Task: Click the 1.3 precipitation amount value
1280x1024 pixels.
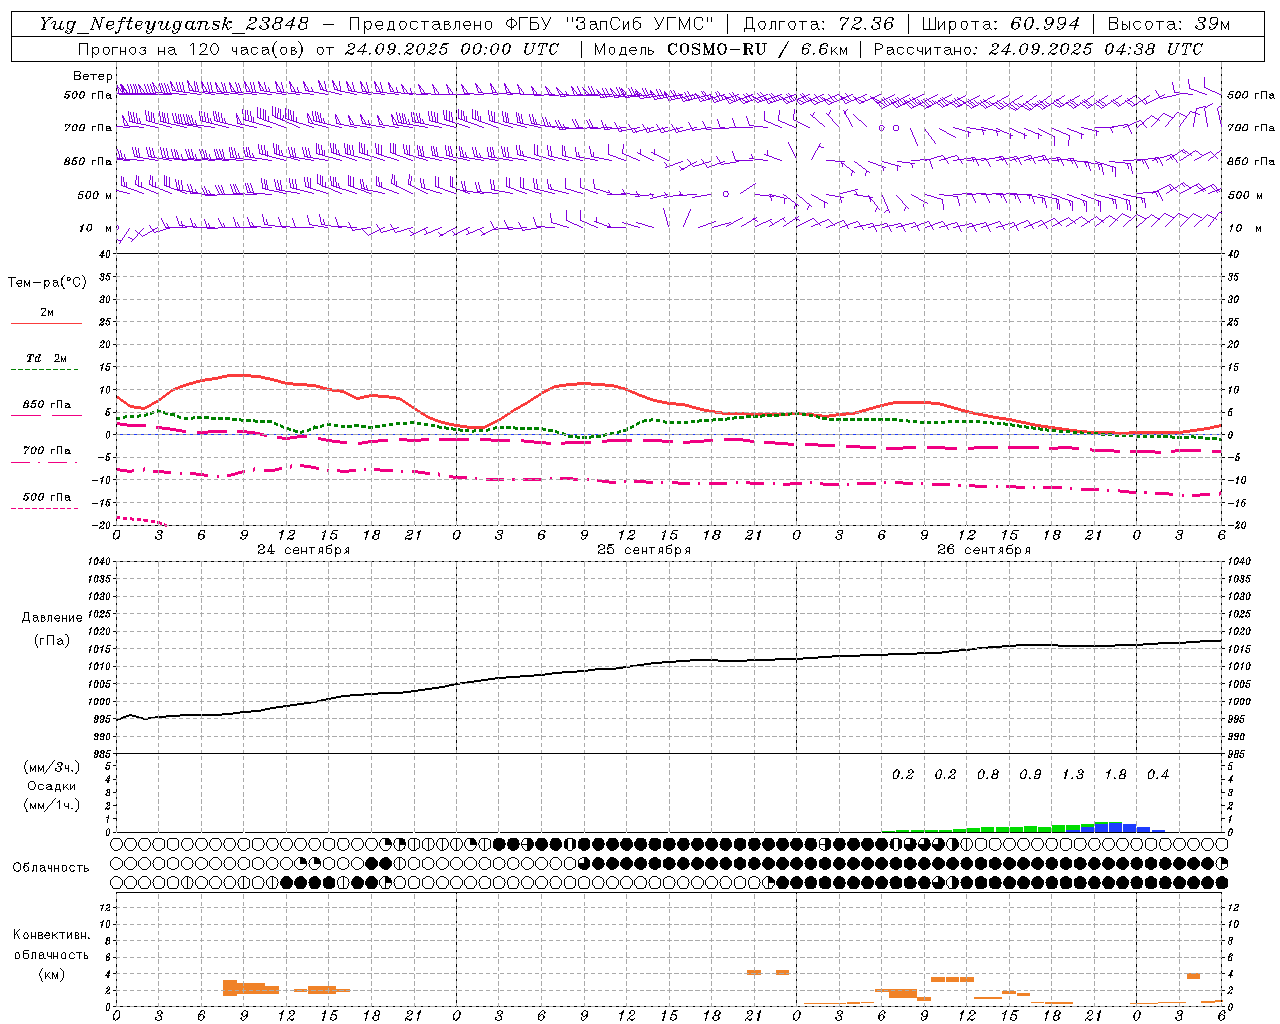Action: [1073, 775]
